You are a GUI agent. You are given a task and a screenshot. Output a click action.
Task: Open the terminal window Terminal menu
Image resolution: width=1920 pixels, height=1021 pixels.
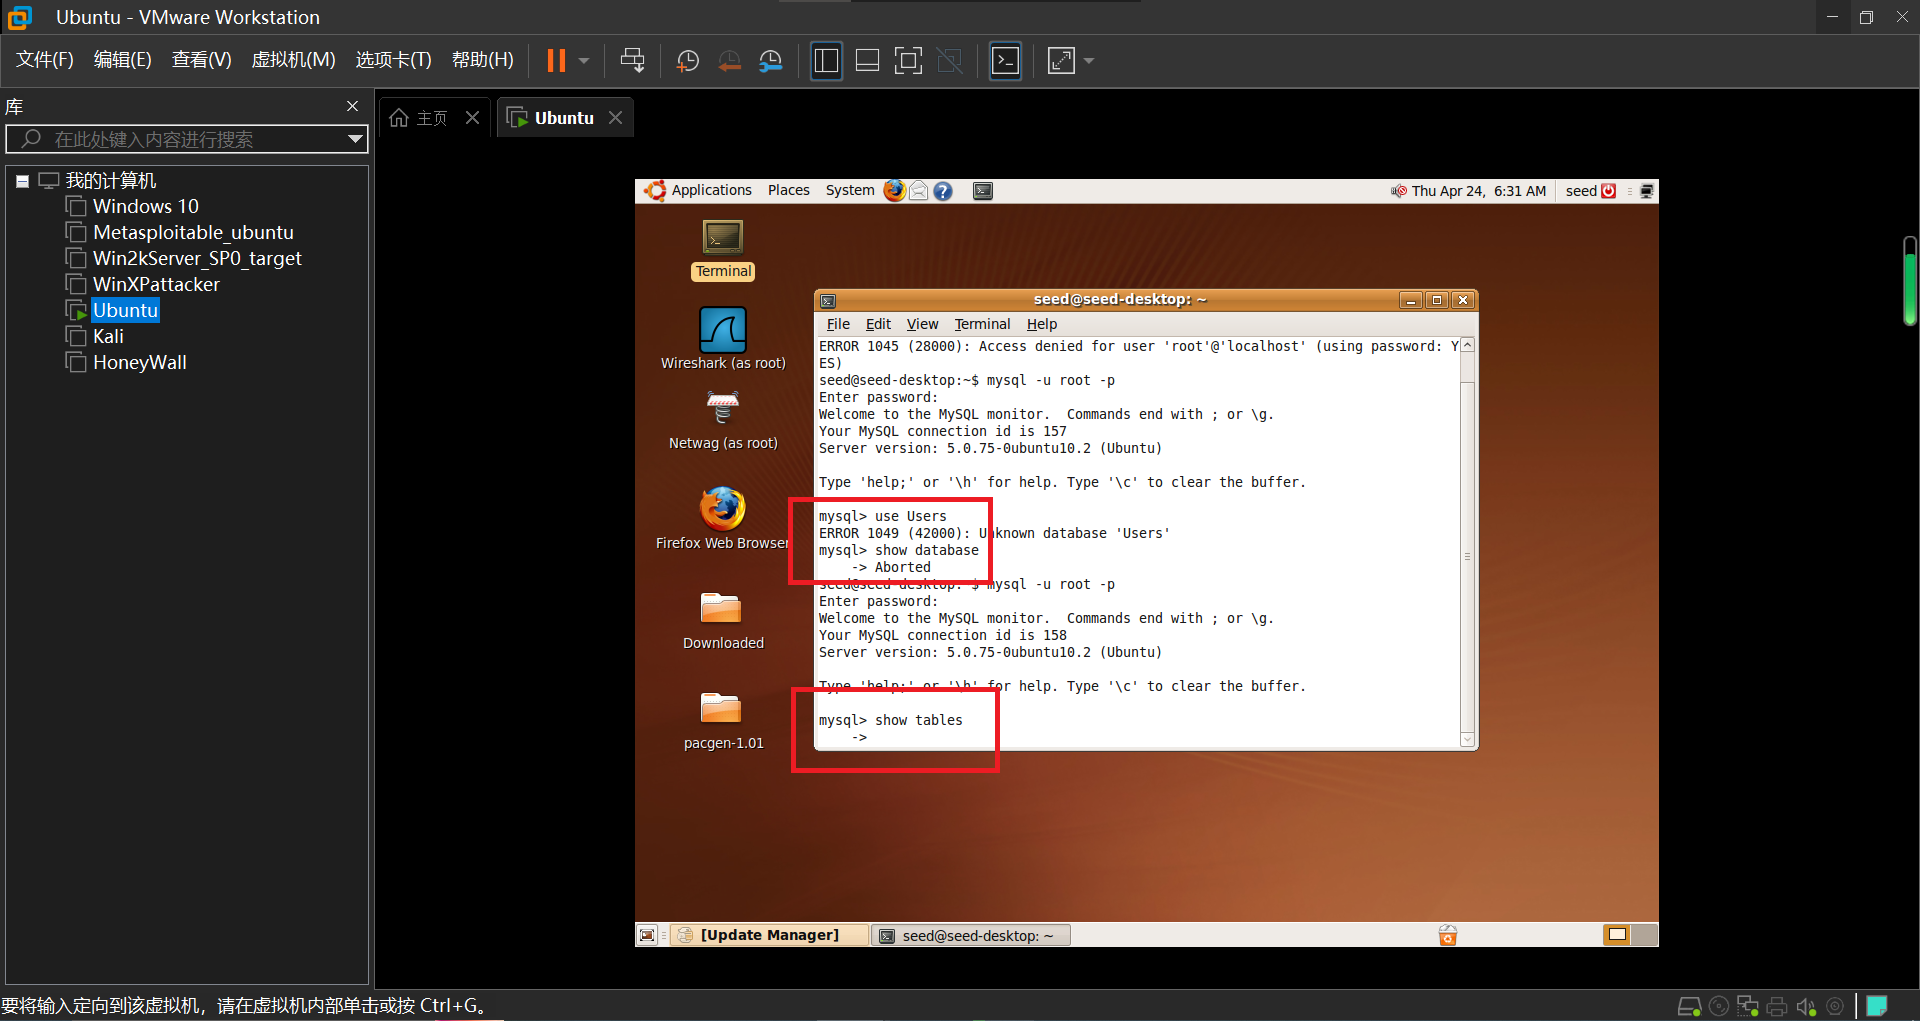[982, 324]
